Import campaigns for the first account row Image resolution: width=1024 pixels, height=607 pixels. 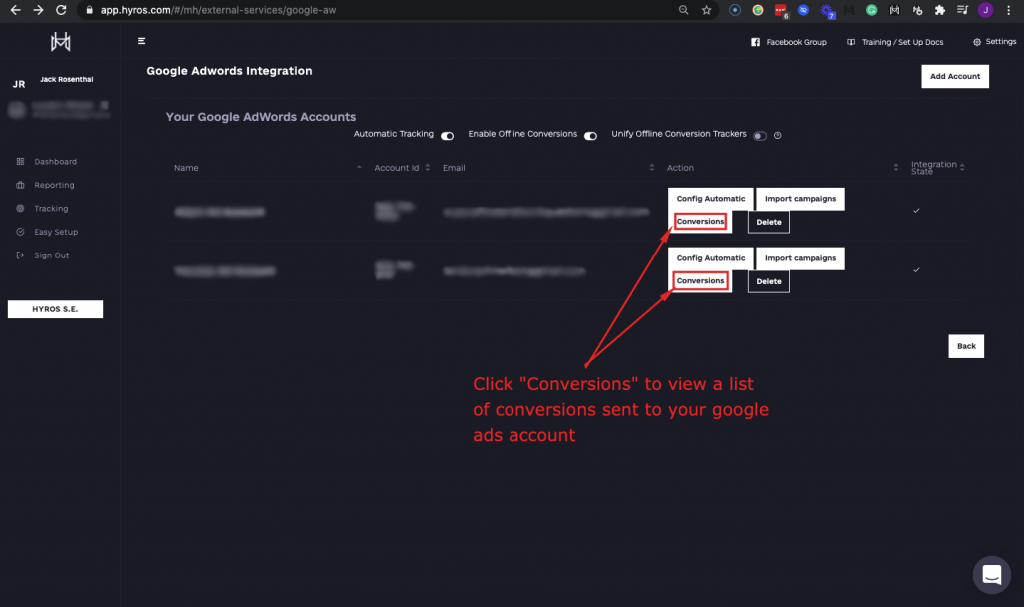800,199
